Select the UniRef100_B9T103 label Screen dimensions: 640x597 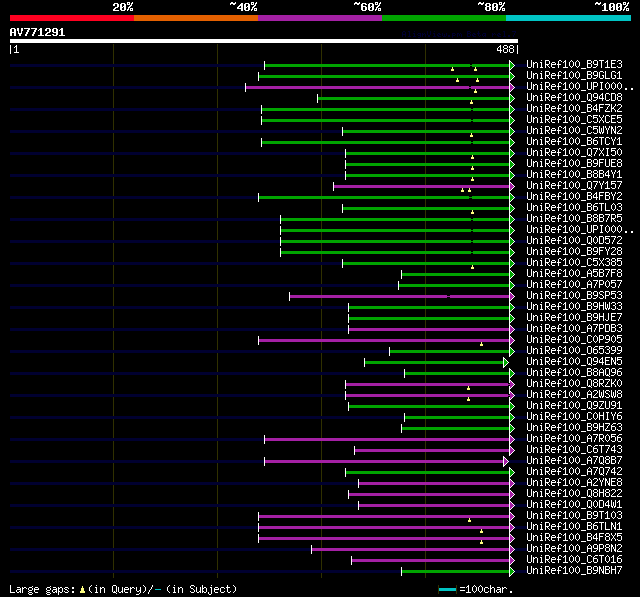tap(574, 516)
